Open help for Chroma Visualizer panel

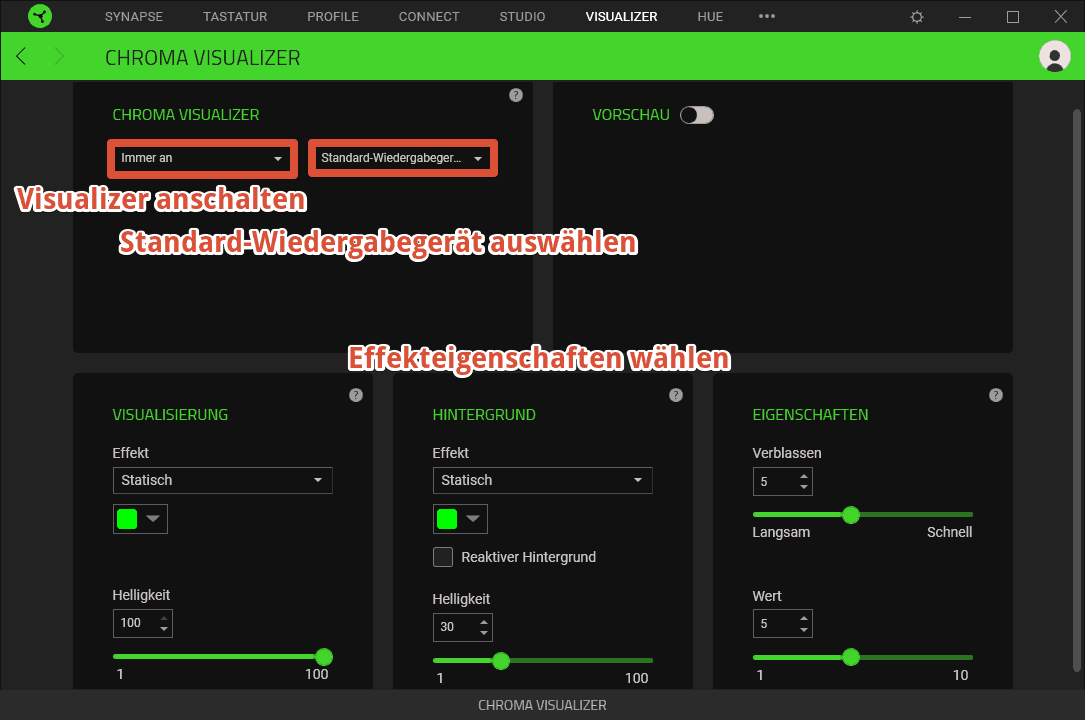point(516,95)
